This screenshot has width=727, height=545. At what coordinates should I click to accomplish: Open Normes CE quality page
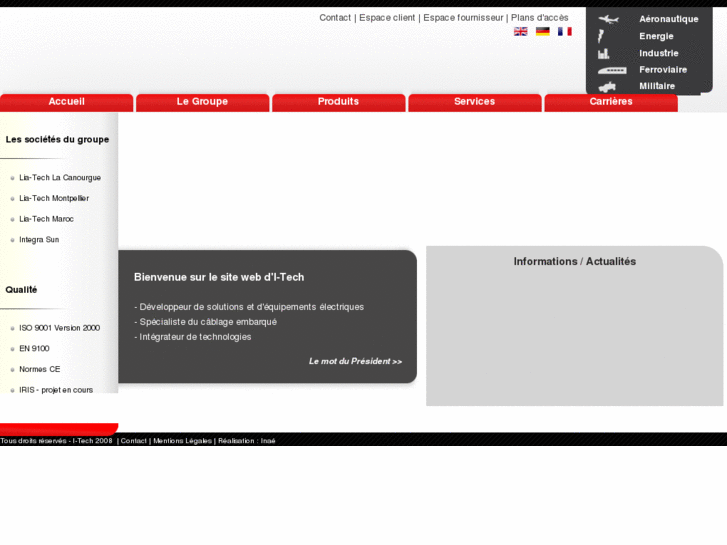point(39,369)
